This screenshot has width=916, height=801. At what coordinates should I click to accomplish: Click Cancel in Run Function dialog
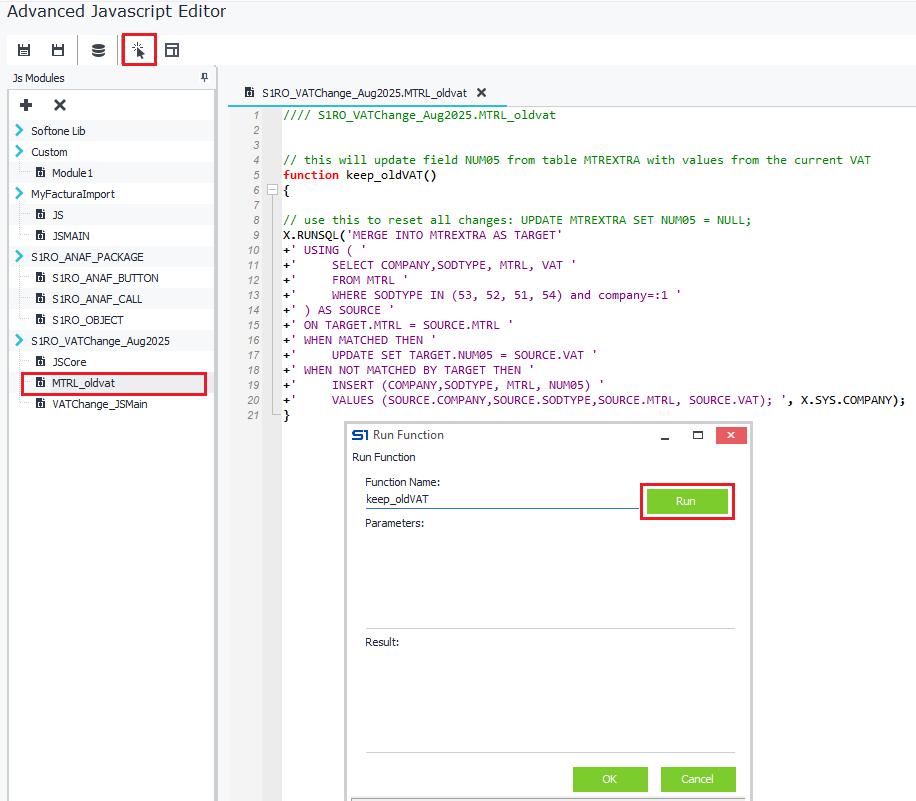pos(698,779)
